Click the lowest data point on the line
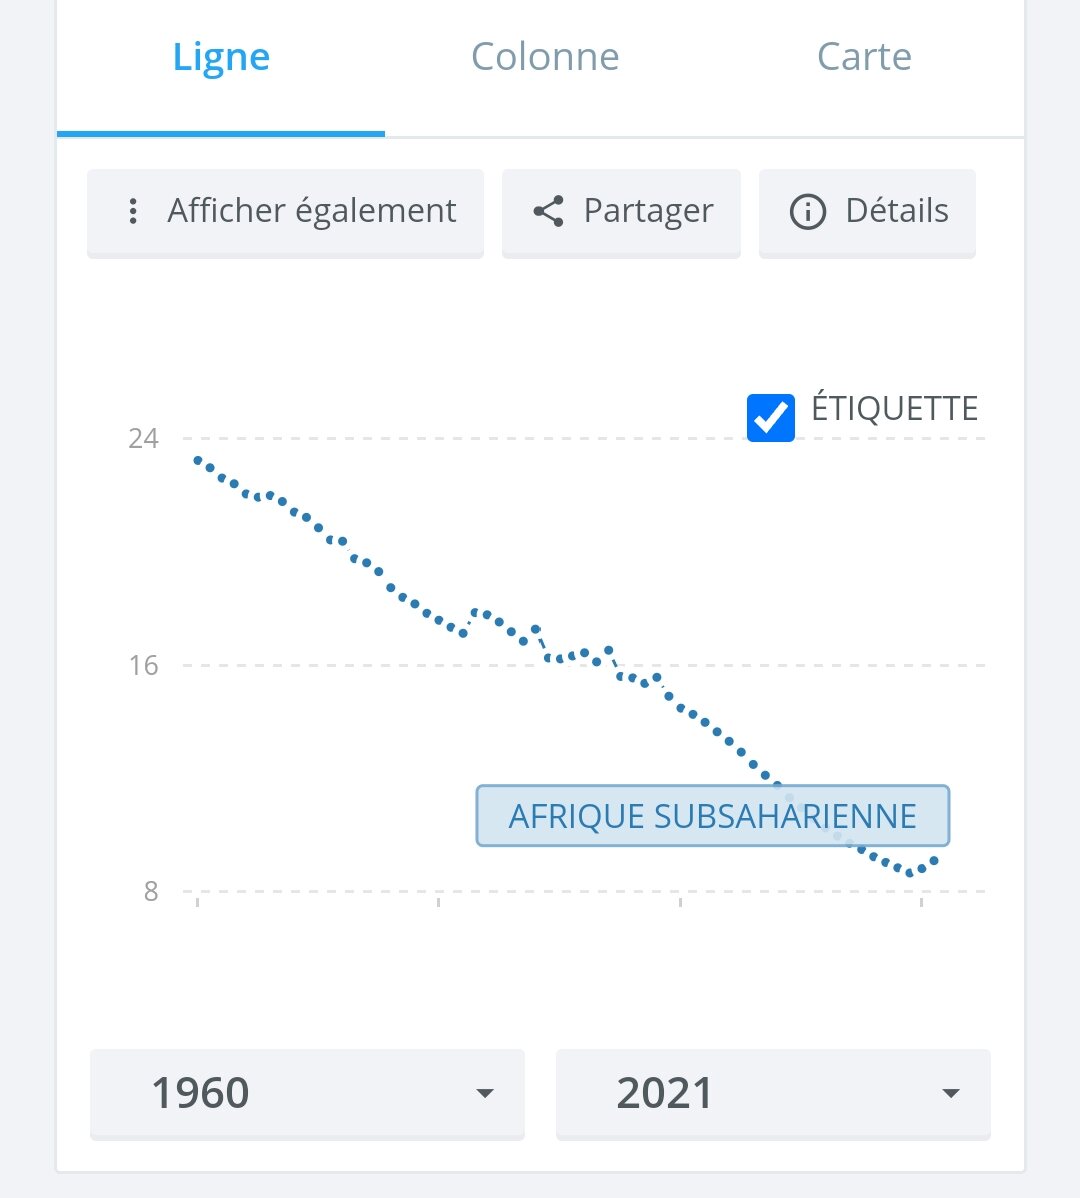This screenshot has height=1198, width=1080. pos(910,872)
